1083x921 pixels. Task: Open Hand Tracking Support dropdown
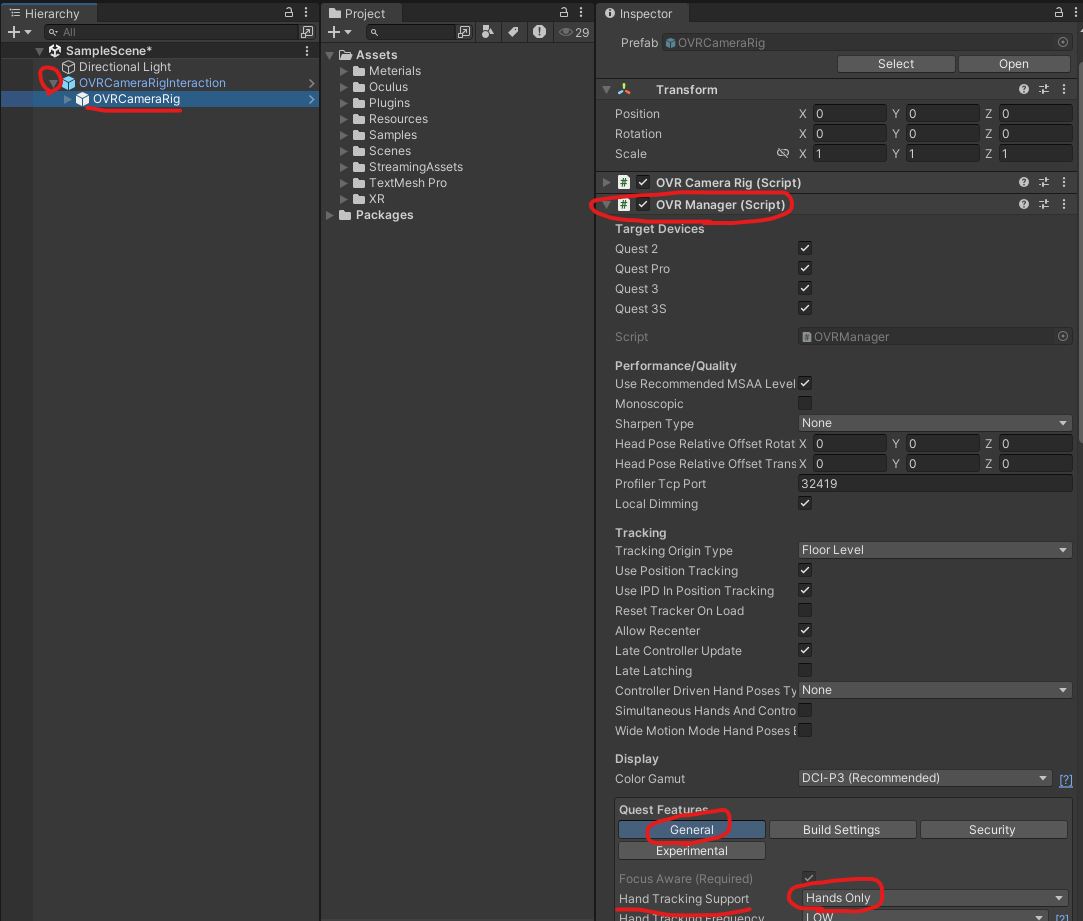point(935,898)
